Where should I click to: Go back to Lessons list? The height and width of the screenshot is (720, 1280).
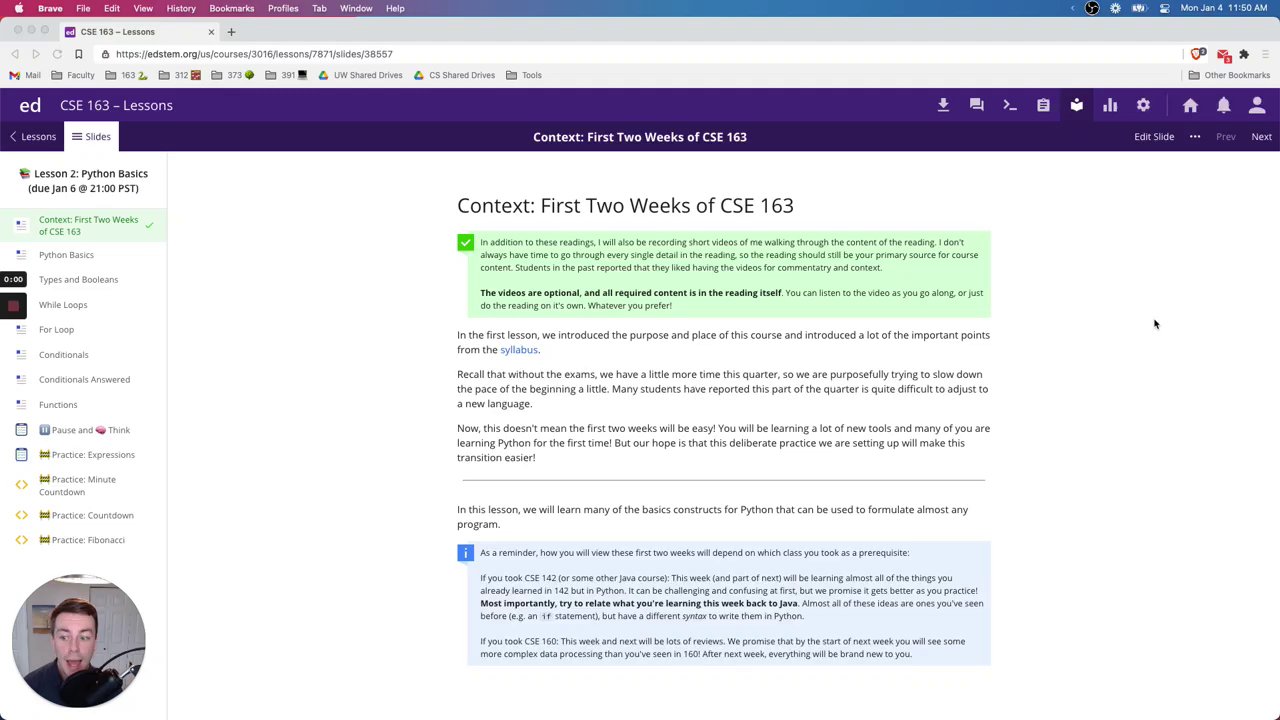coord(32,137)
